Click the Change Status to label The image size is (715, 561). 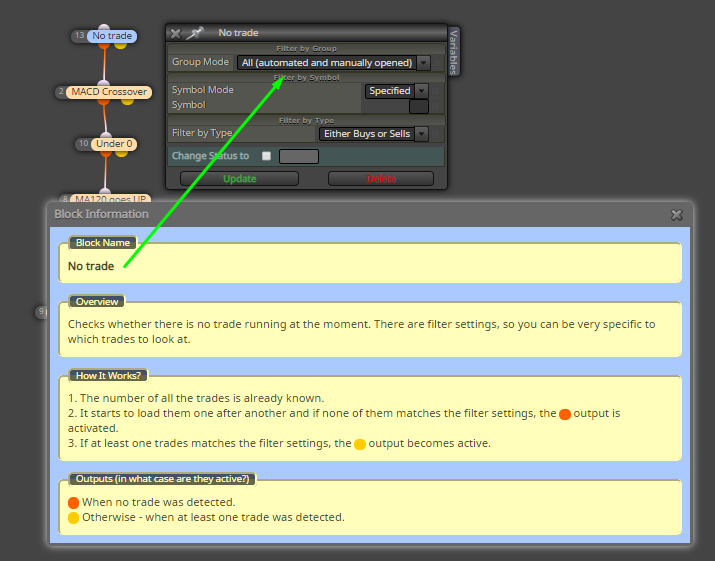[x=210, y=156]
